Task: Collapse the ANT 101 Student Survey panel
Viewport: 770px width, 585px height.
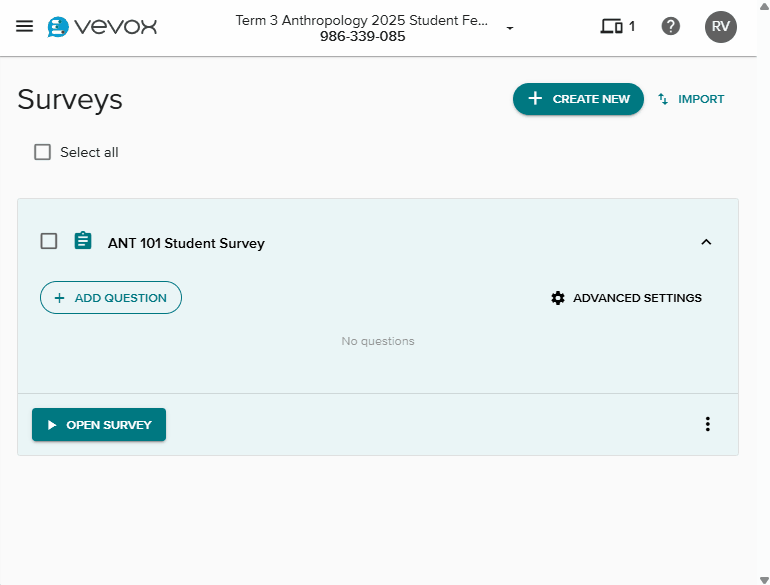Action: (706, 242)
